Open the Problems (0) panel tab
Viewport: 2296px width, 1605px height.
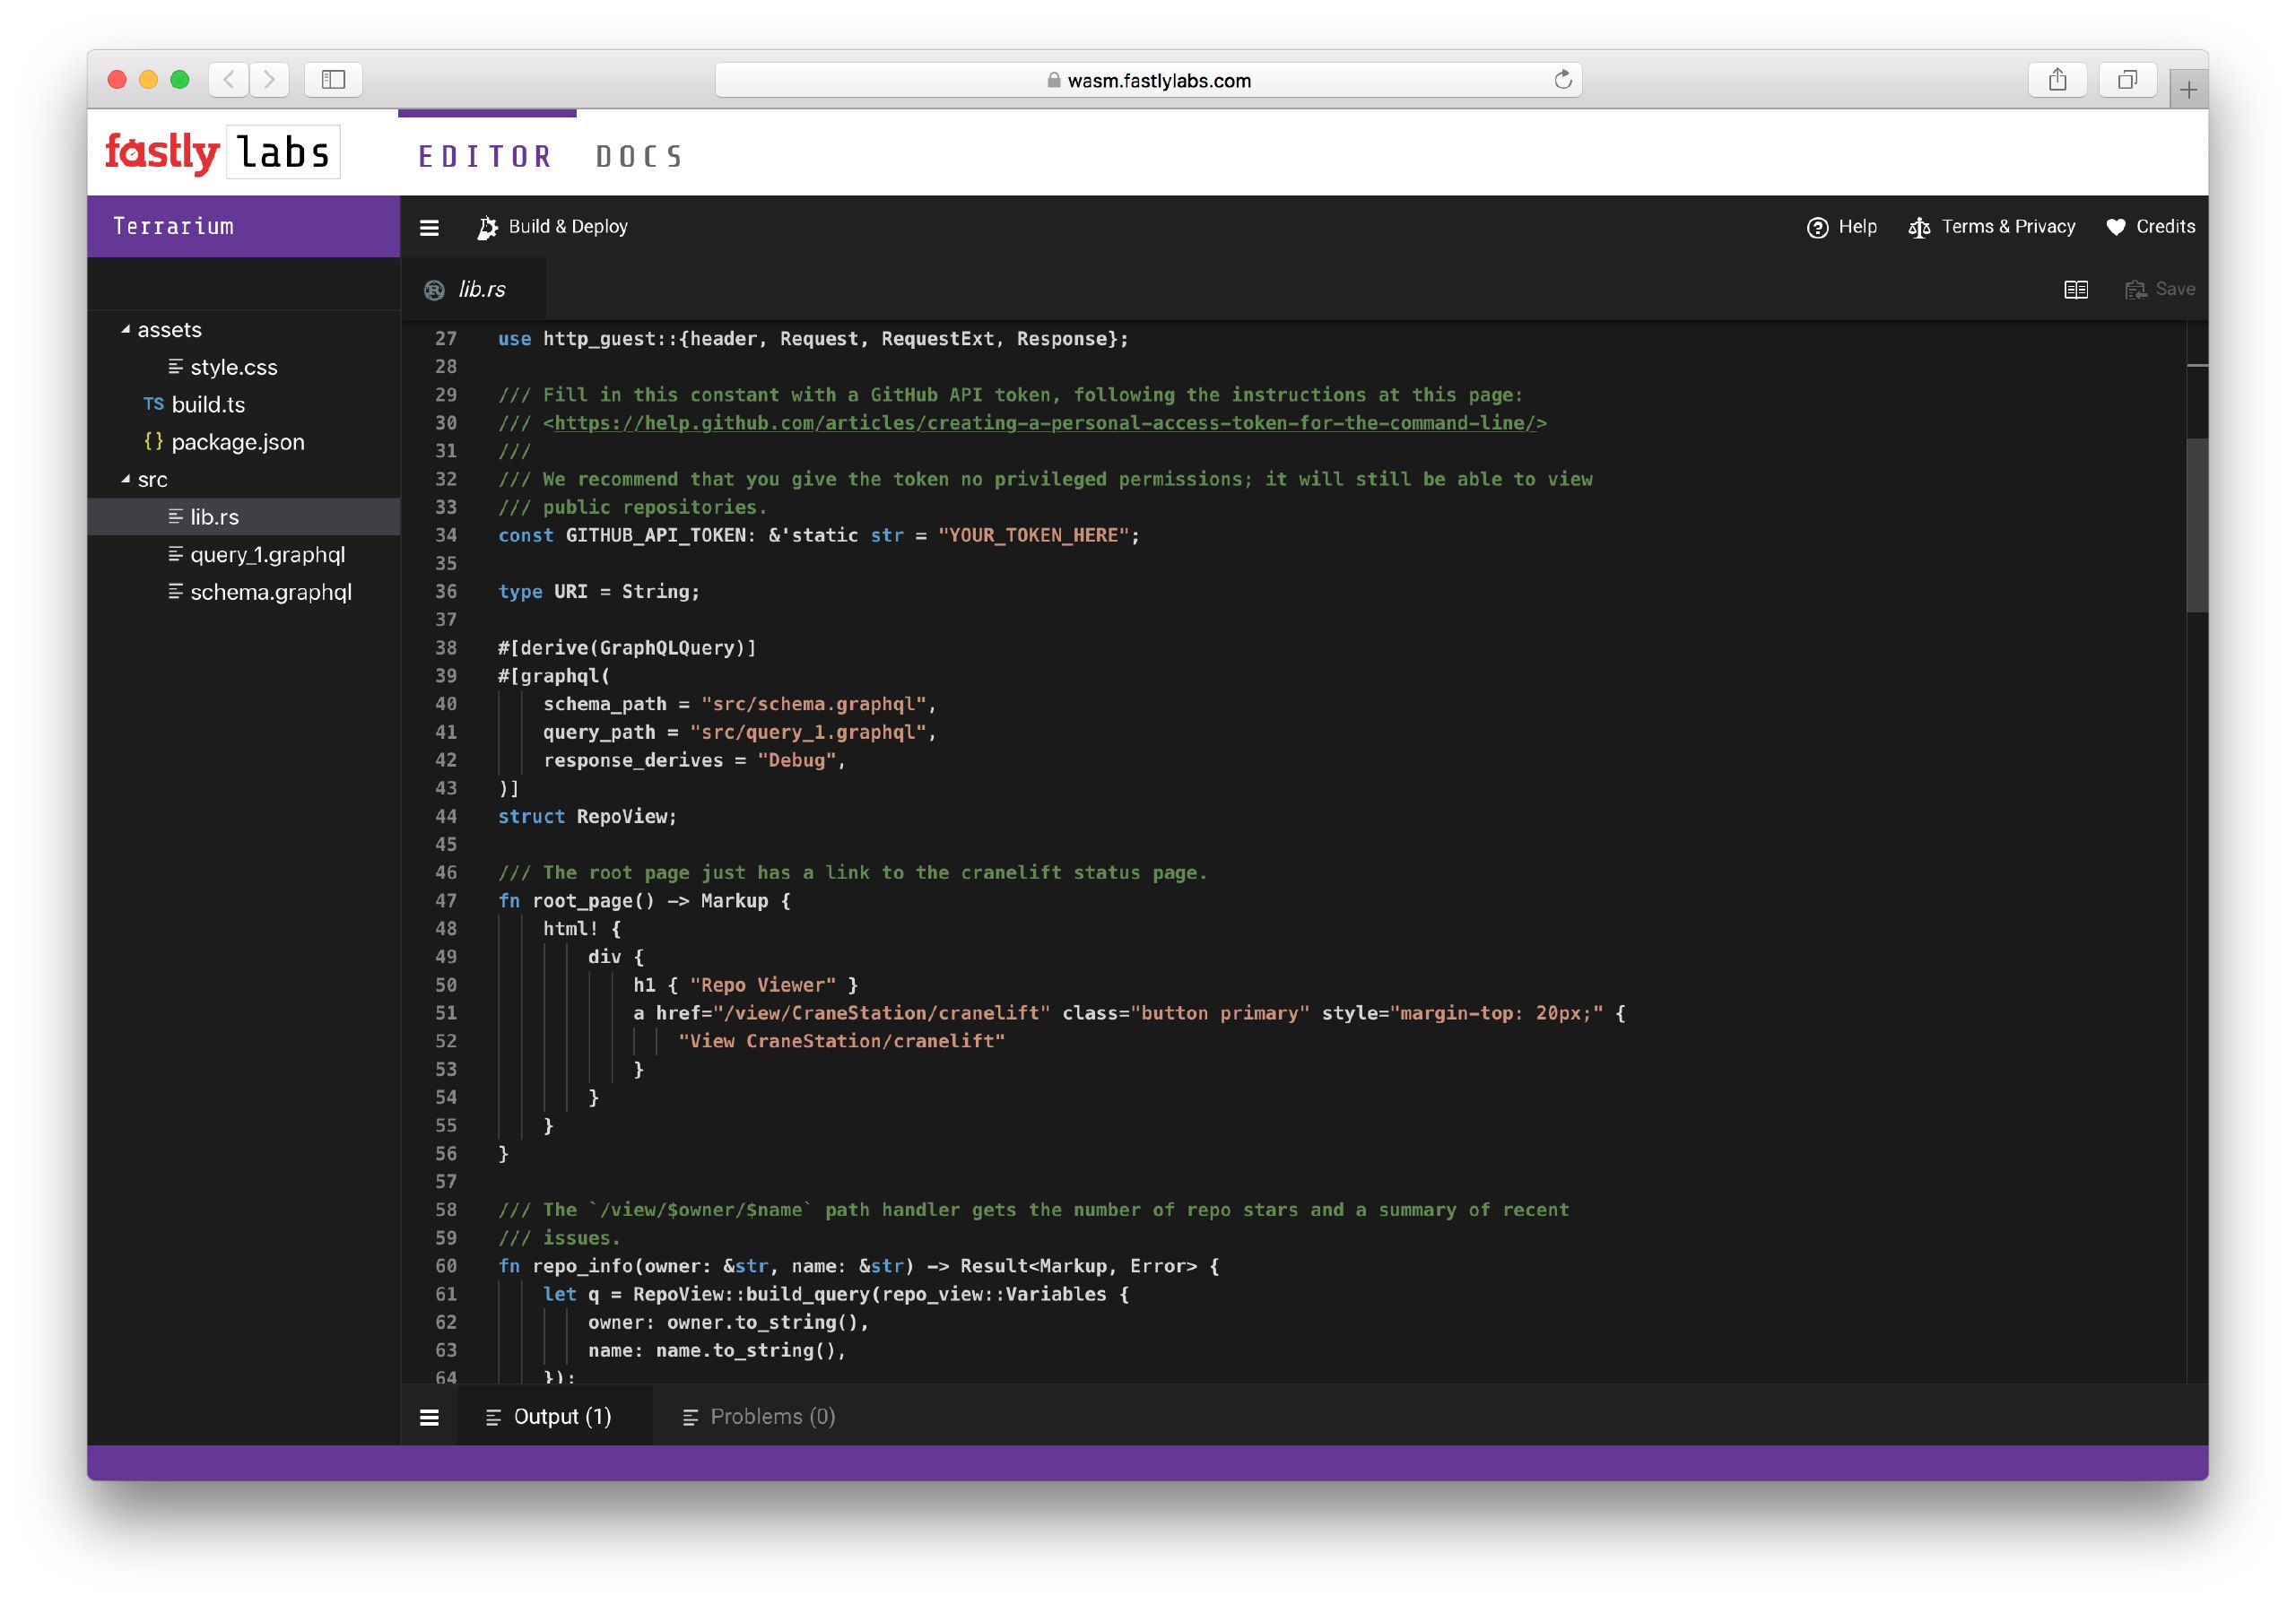(759, 1416)
